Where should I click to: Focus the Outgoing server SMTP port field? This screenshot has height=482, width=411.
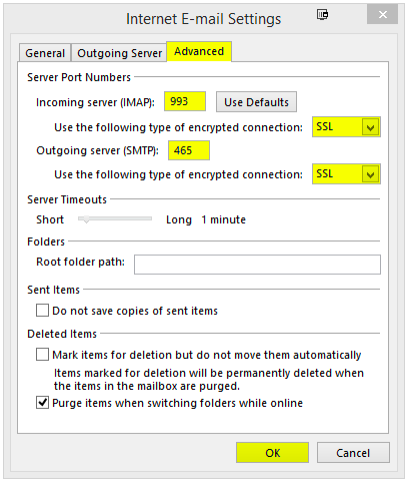[189, 150]
